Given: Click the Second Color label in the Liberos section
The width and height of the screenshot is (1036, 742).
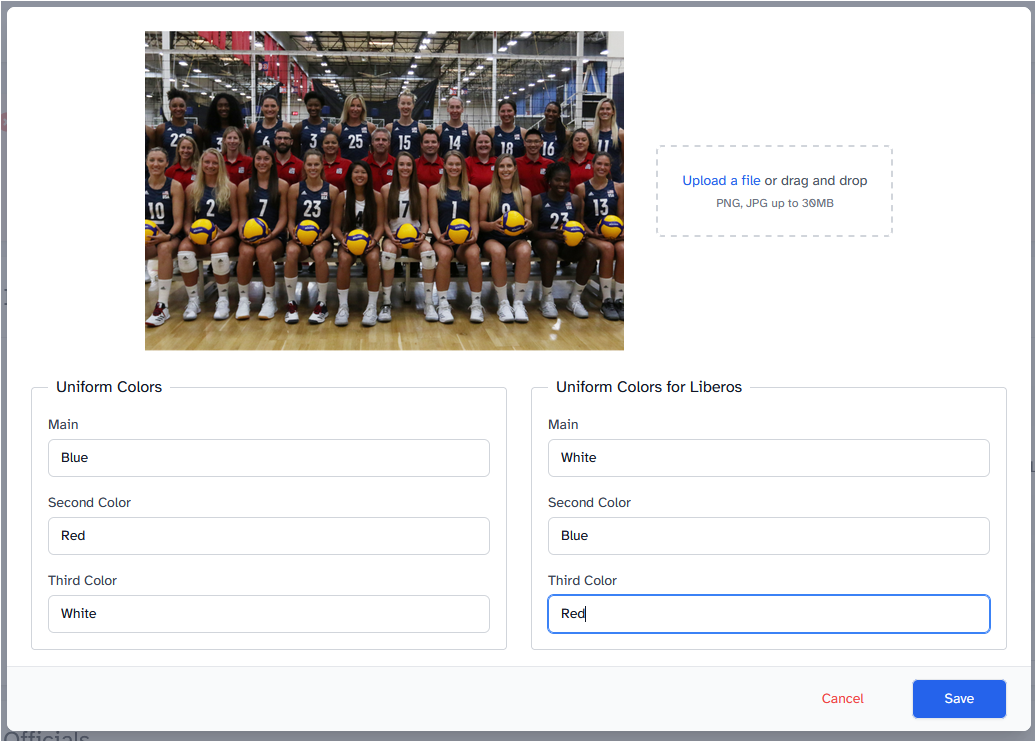Looking at the screenshot, I should (x=589, y=503).
